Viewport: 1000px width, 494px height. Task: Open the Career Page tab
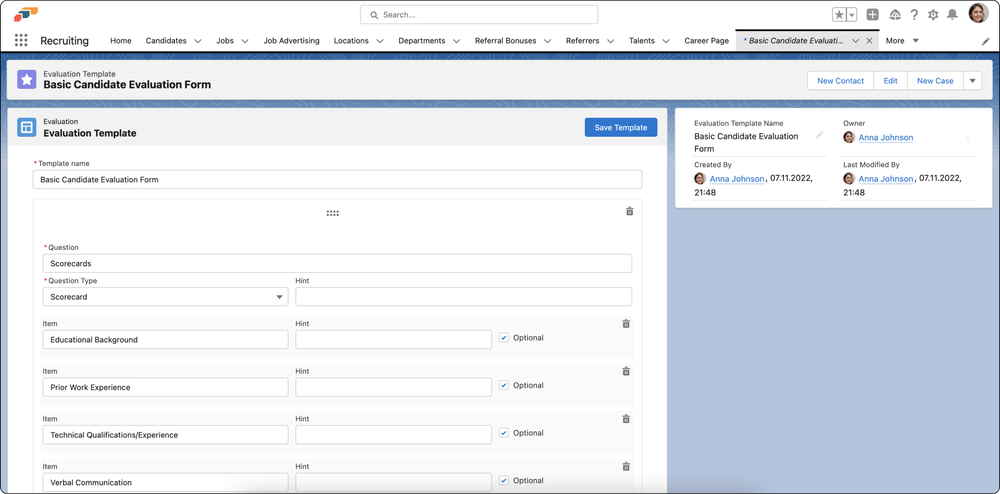point(706,41)
